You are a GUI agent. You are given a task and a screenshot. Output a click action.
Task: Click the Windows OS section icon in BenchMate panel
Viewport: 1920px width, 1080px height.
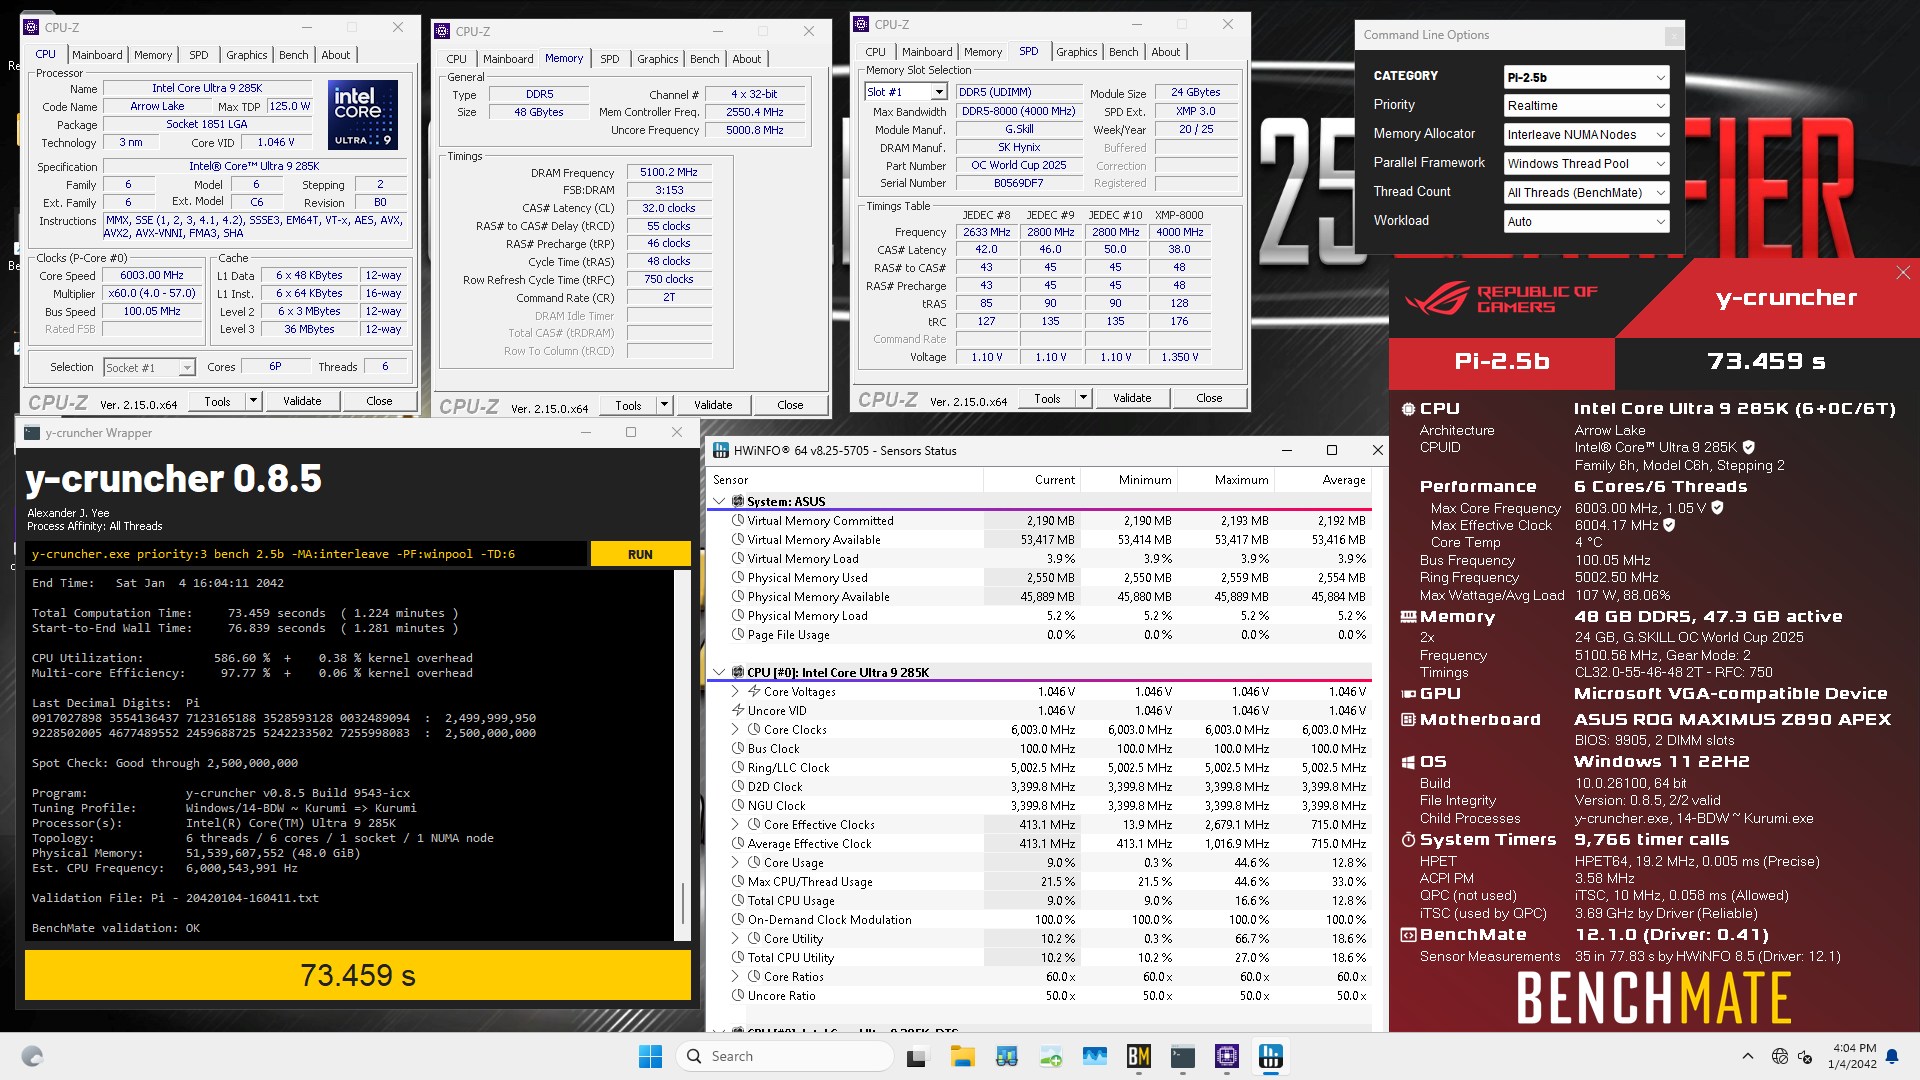pyautogui.click(x=1408, y=762)
